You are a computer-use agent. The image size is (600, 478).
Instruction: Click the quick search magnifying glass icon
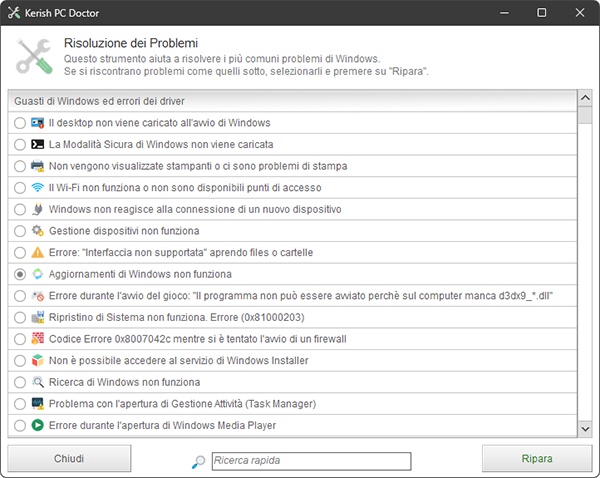(x=198, y=462)
